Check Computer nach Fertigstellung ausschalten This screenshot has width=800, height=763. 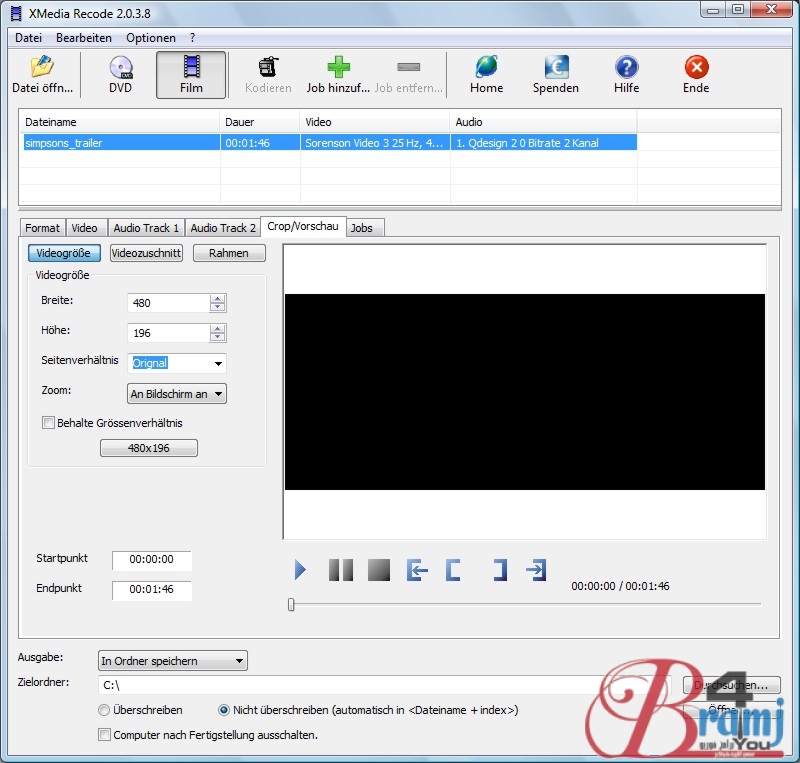pos(104,734)
